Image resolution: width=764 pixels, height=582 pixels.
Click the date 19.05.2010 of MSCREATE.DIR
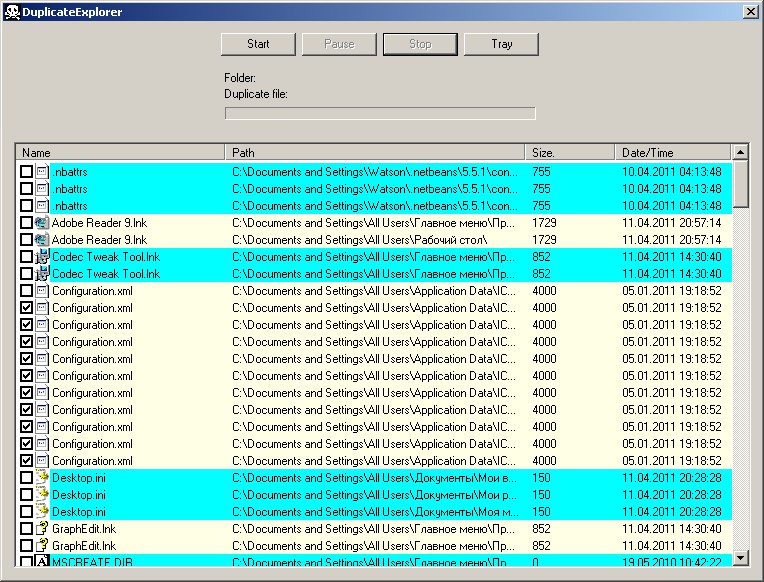[671, 562]
